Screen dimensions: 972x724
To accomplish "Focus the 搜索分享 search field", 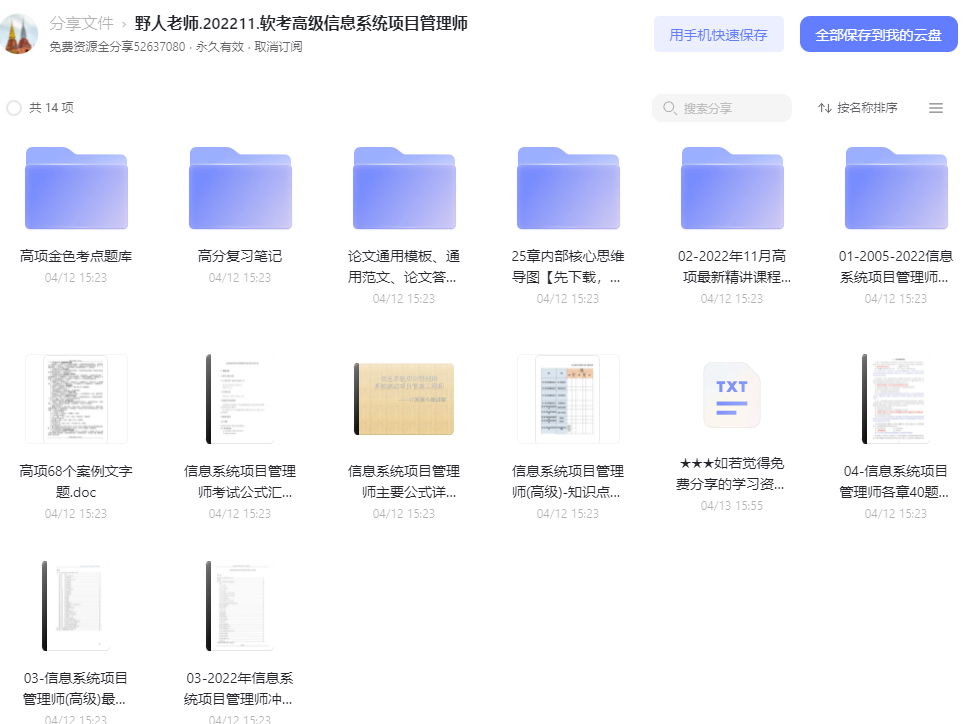I will click(x=722, y=108).
